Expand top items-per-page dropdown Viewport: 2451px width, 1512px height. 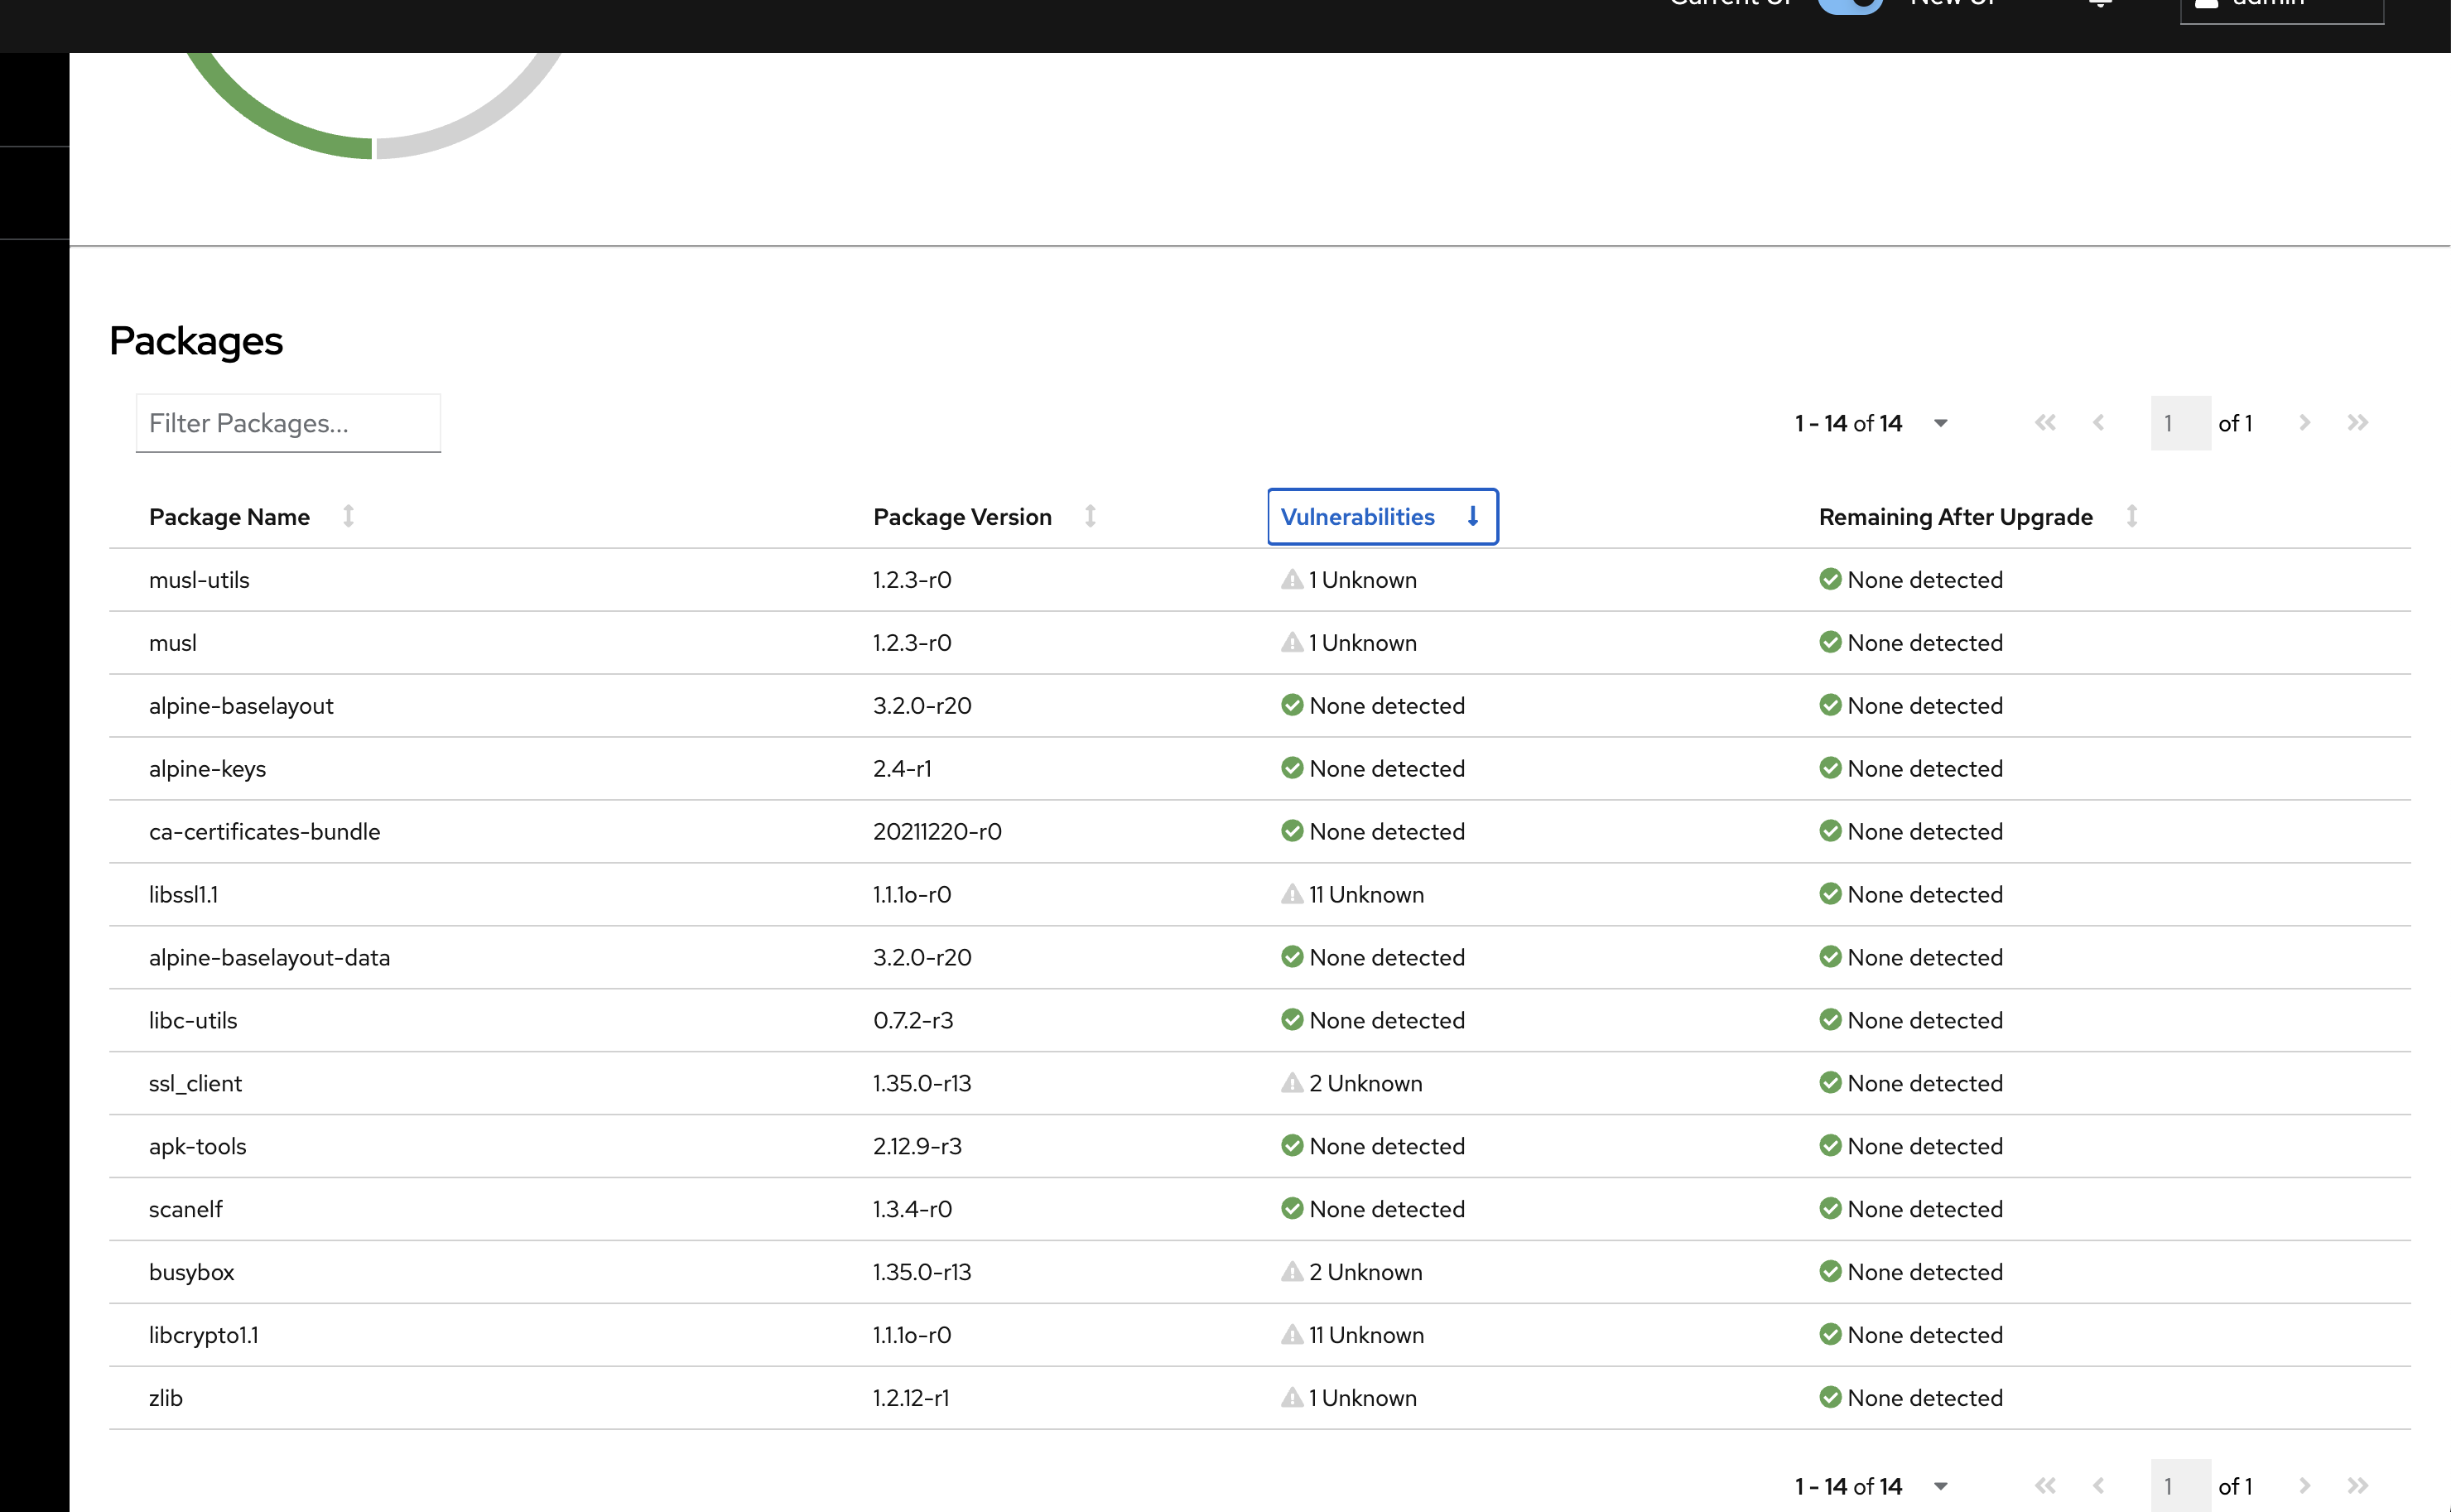1940,423
